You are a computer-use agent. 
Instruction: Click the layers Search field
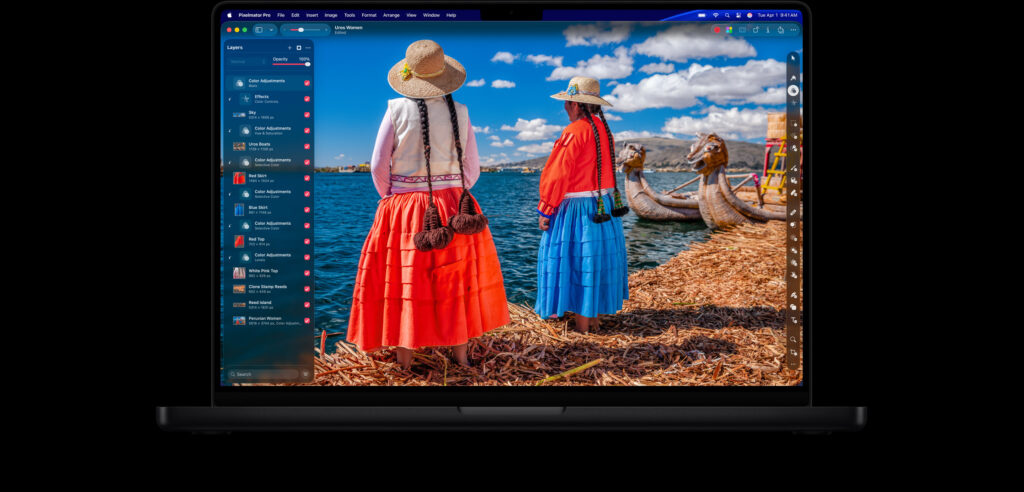(260, 374)
